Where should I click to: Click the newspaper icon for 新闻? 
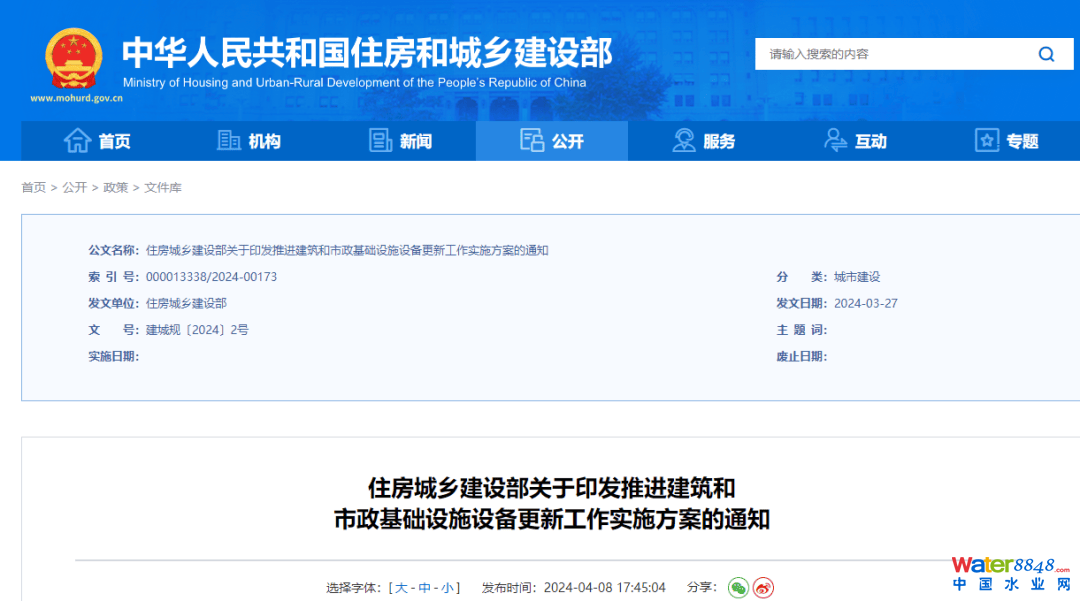[x=380, y=141]
